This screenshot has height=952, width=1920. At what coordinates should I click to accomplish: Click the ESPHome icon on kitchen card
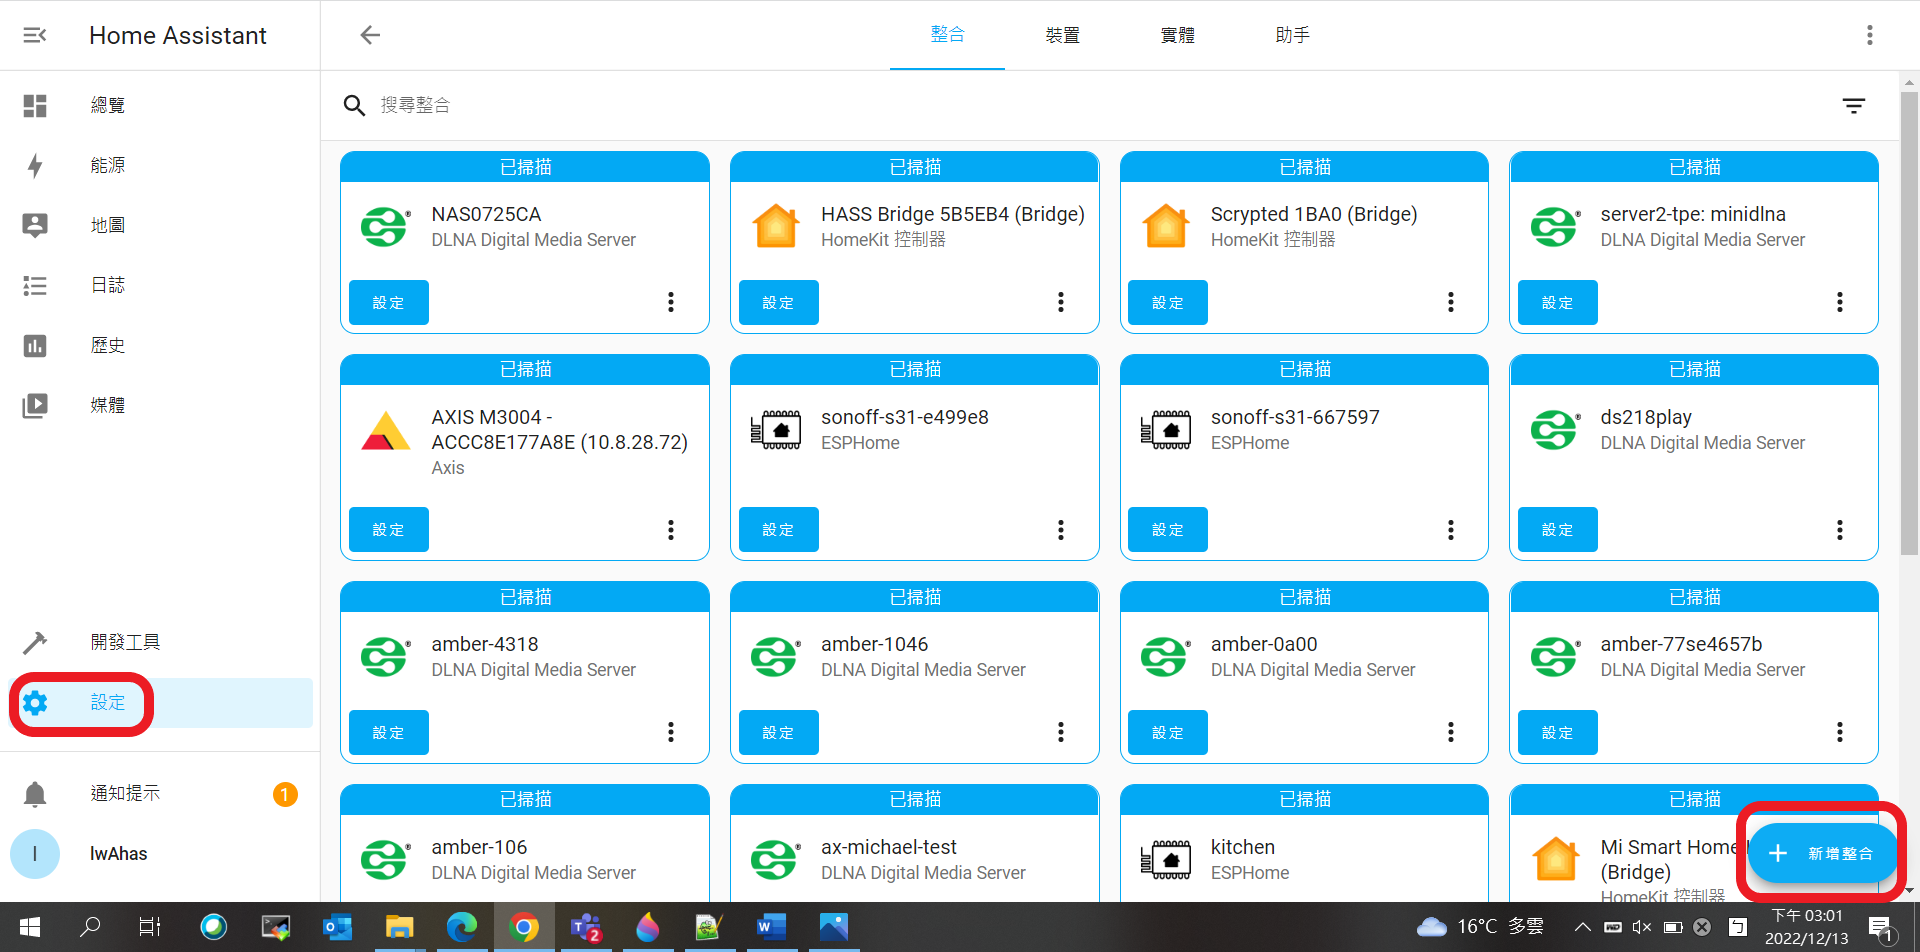[x=1165, y=860]
